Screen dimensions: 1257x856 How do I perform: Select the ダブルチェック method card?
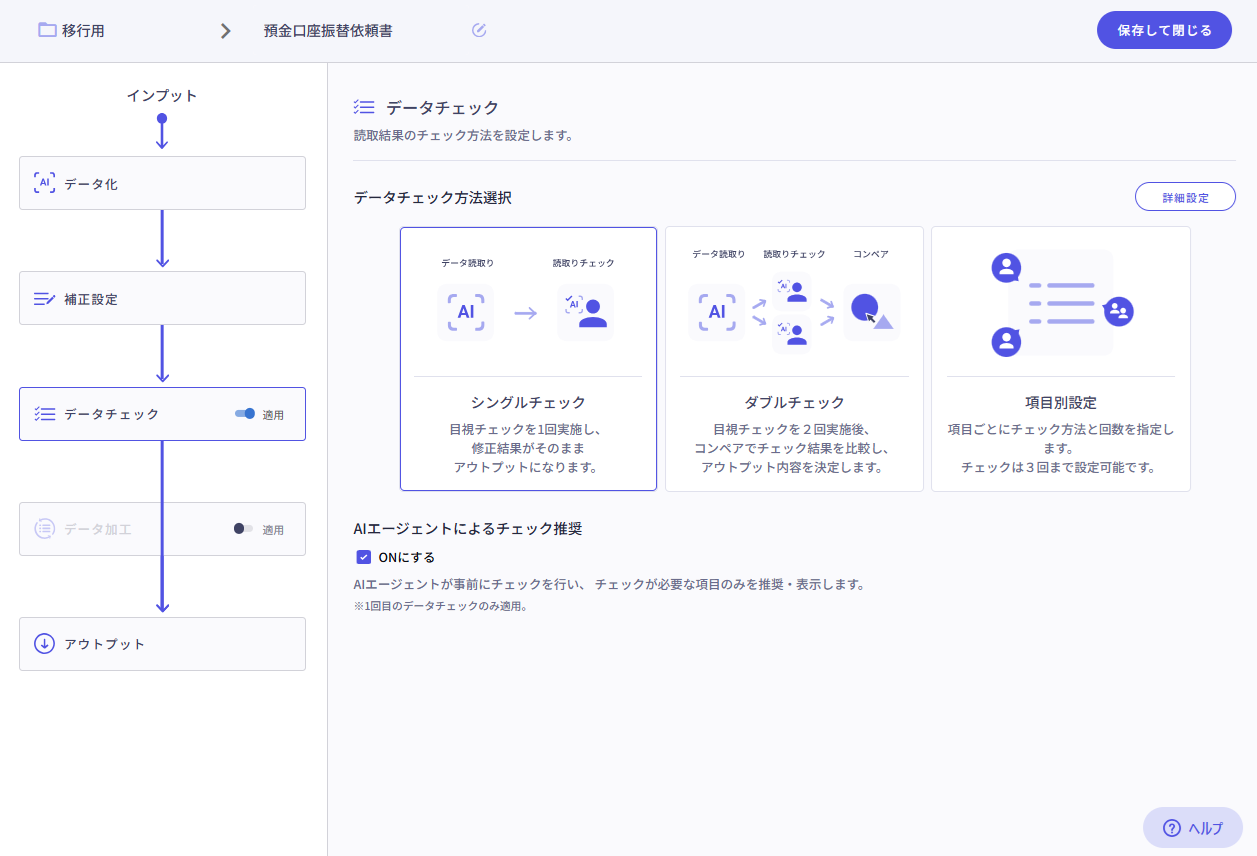point(794,358)
